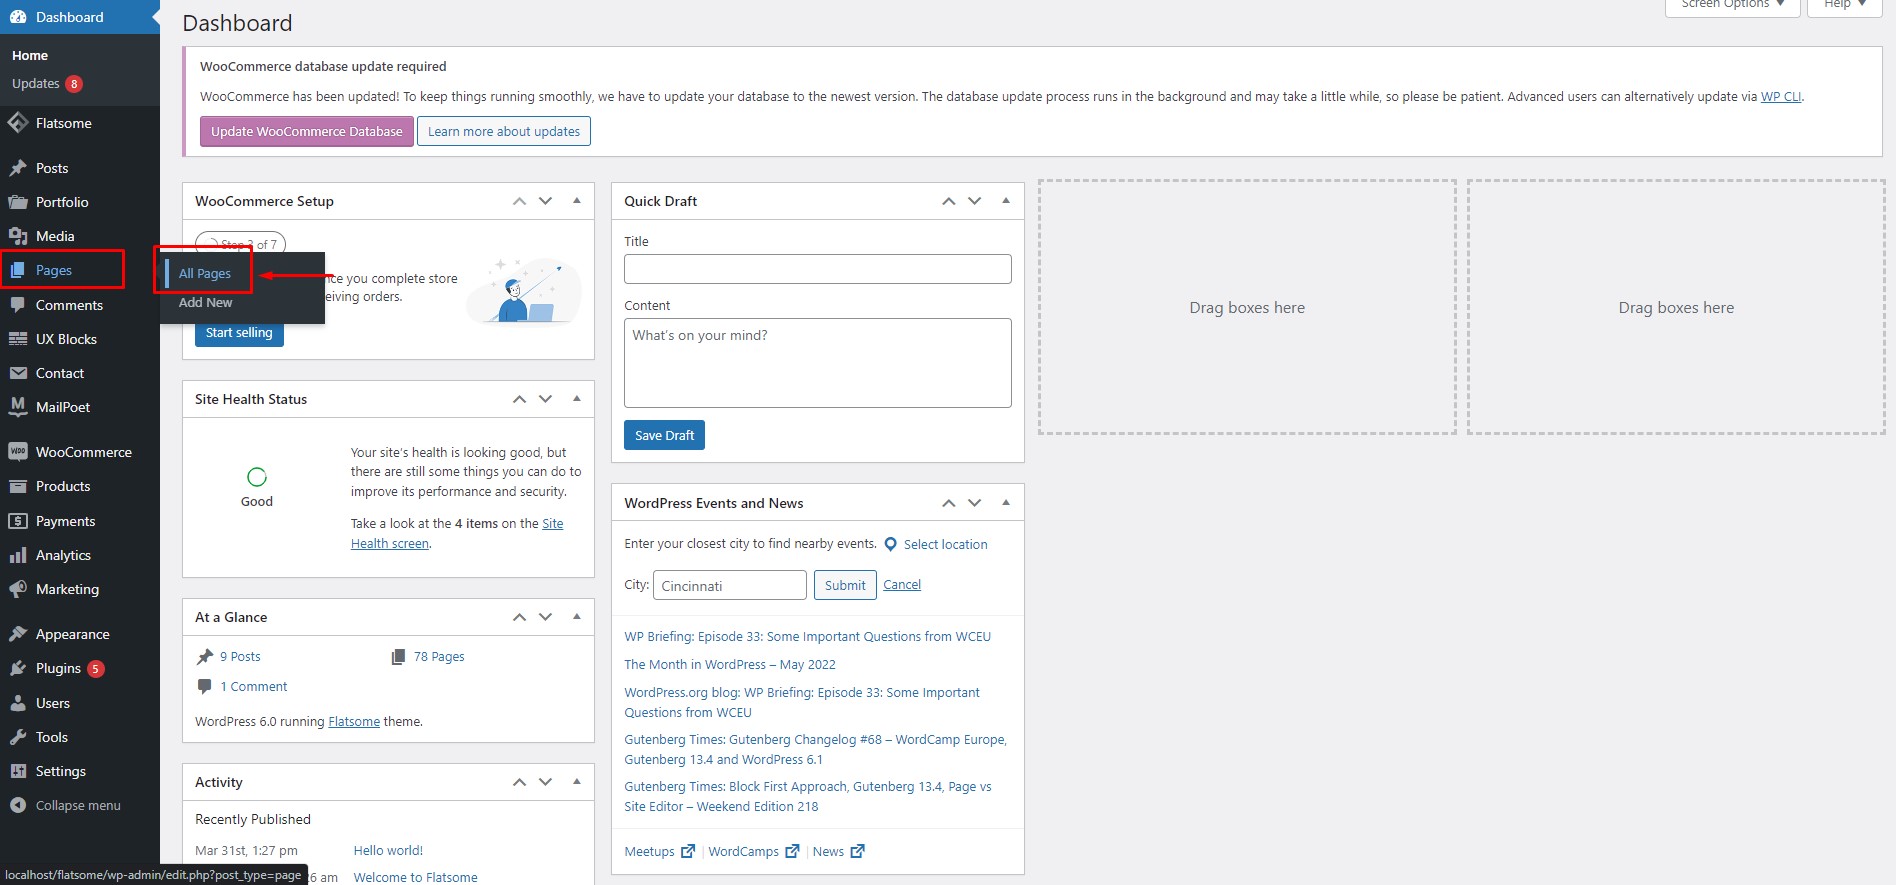Click the external link icon after News
The height and width of the screenshot is (885, 1896).
coord(857,851)
